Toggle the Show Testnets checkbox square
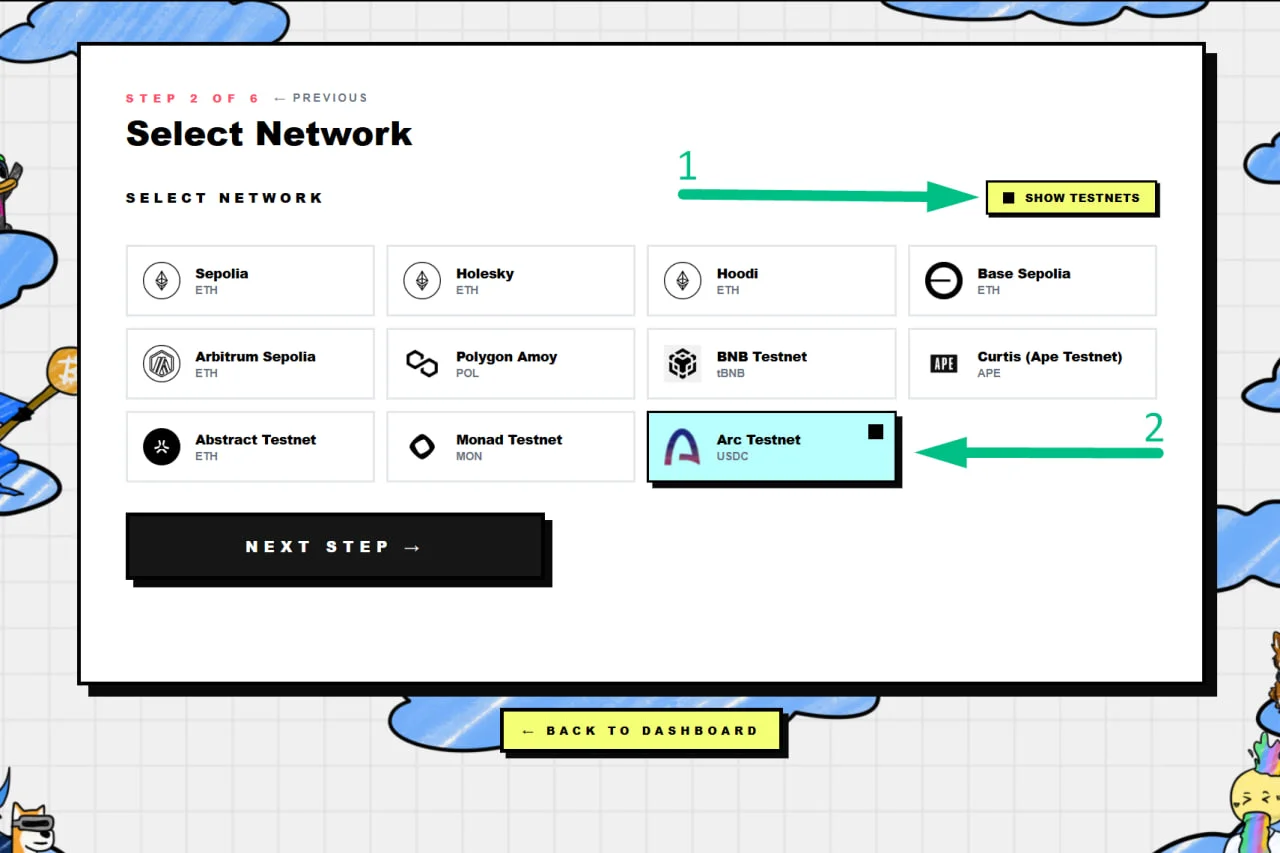The image size is (1280, 853). (1008, 198)
